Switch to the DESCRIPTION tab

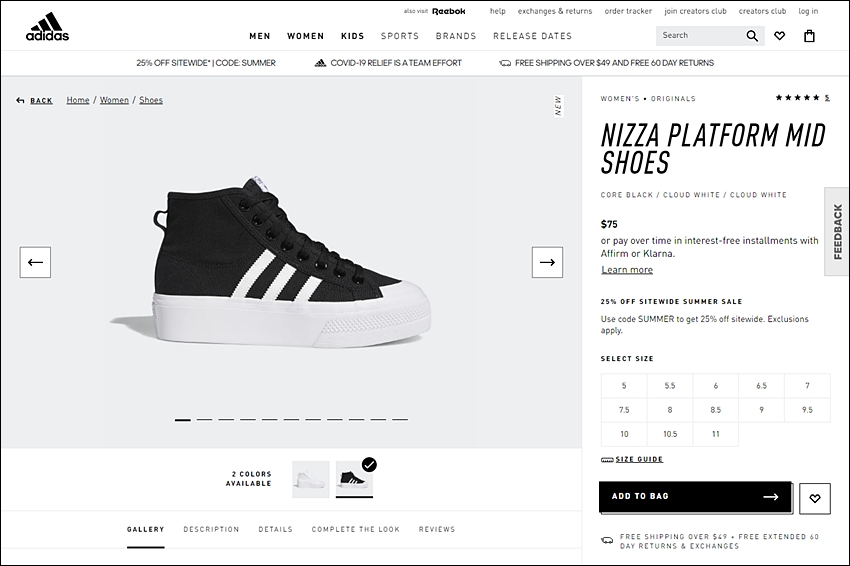(211, 529)
